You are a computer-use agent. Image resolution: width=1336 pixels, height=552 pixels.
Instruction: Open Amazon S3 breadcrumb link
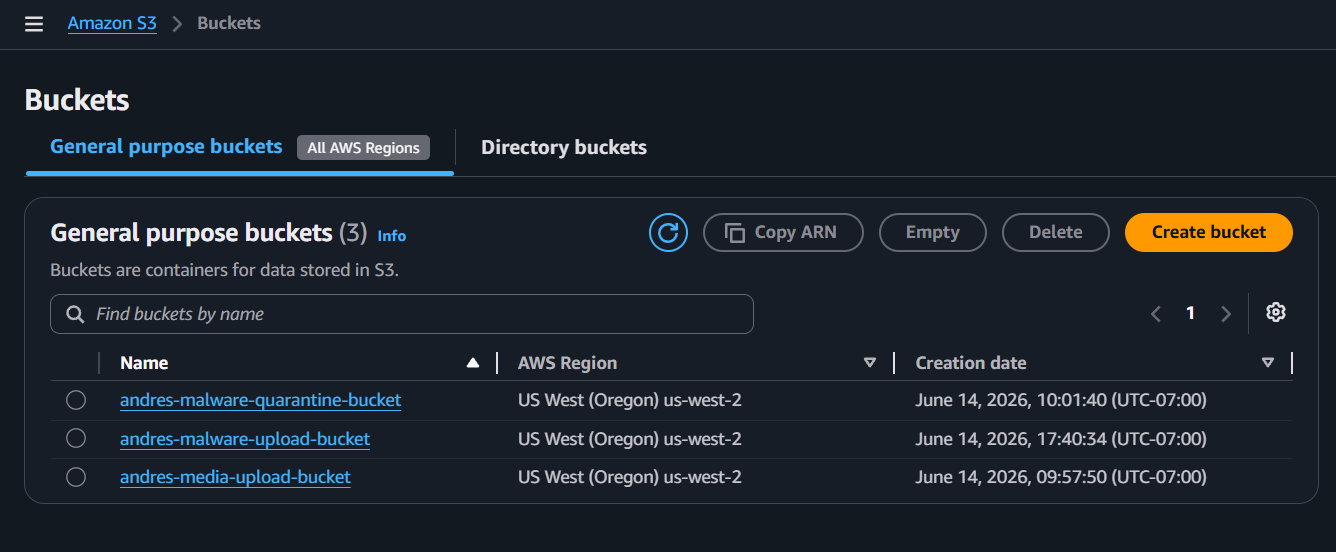[x=112, y=23]
